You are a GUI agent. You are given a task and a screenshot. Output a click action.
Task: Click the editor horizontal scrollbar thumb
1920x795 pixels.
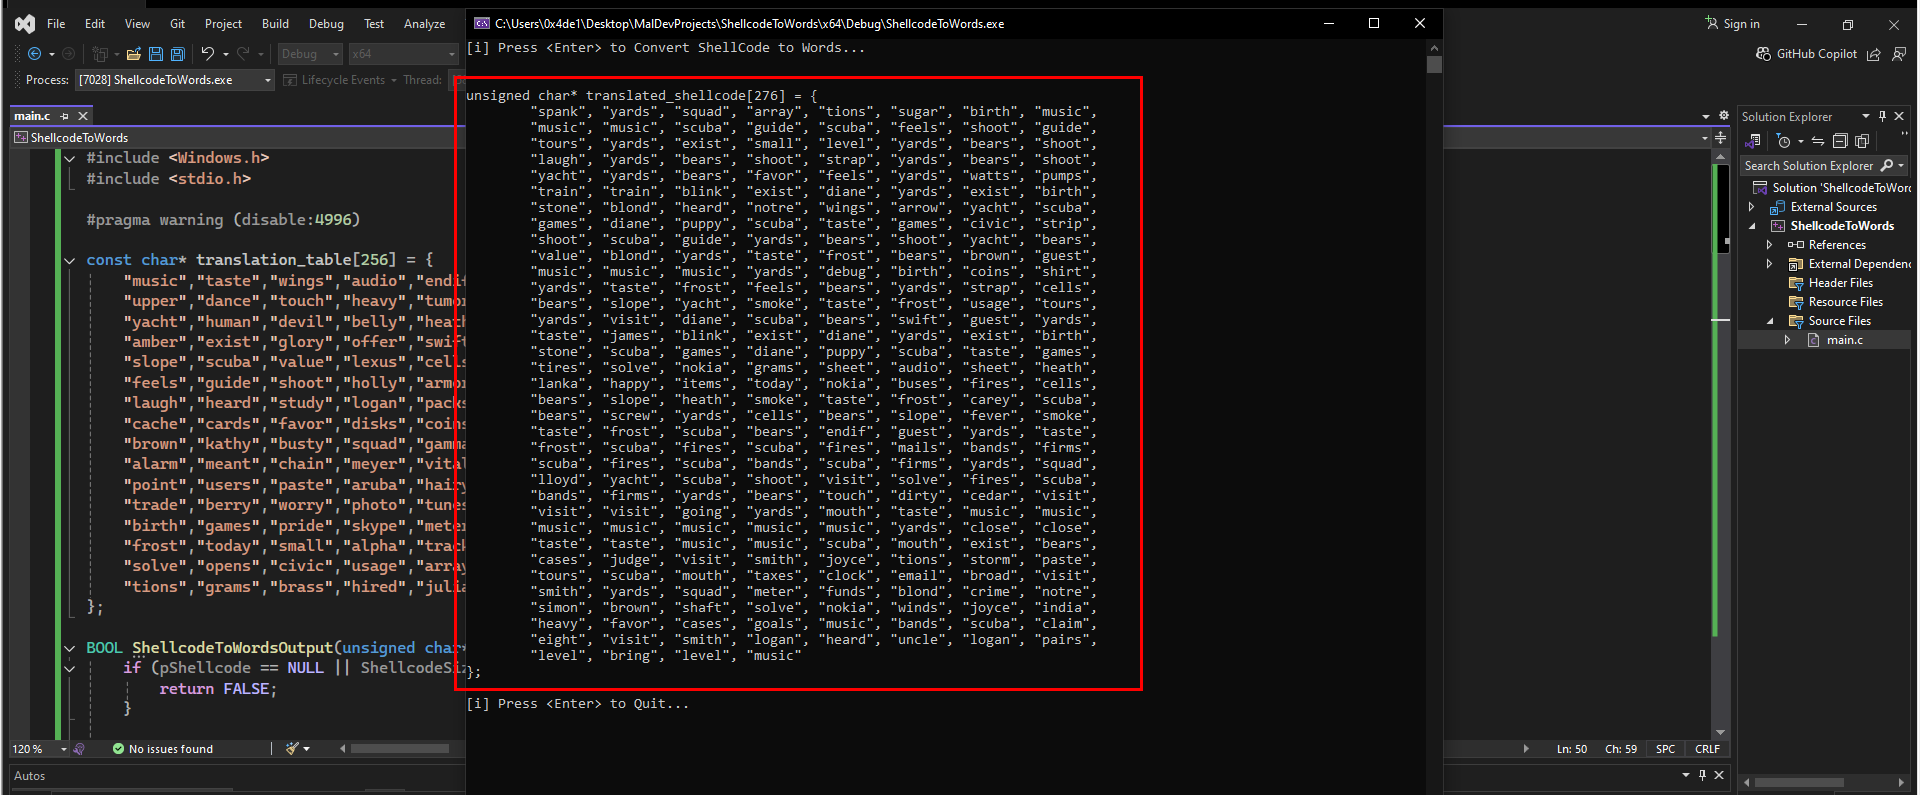coord(399,748)
